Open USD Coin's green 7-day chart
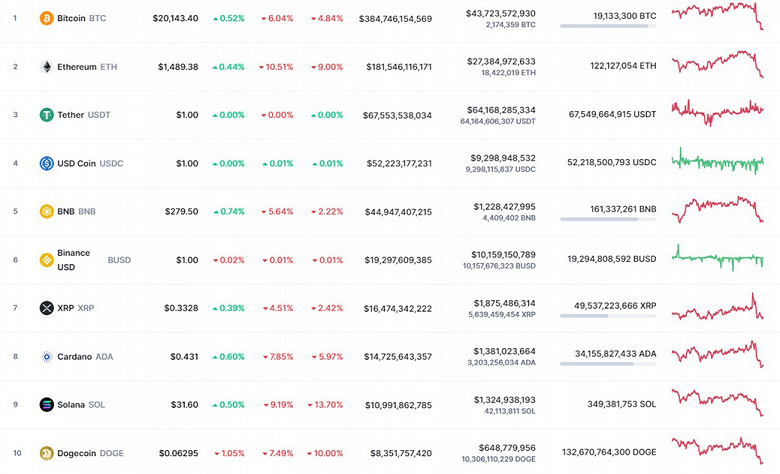Viewport: 780px width, 474px height. click(718, 161)
